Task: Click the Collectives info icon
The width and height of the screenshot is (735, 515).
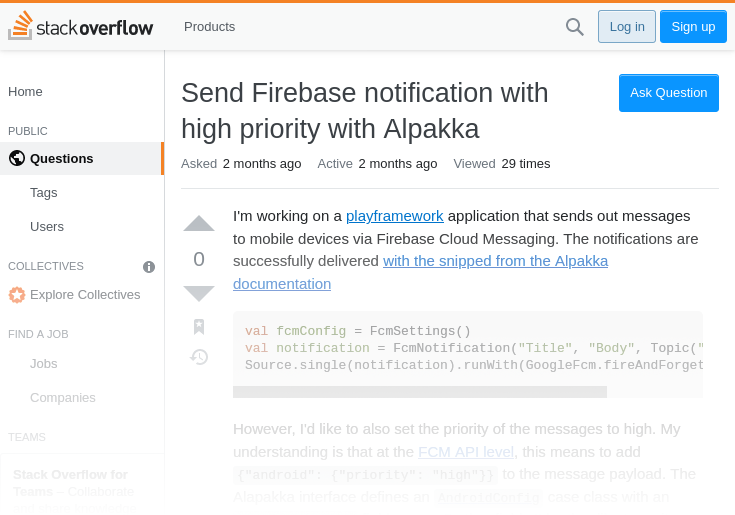Action: [149, 267]
